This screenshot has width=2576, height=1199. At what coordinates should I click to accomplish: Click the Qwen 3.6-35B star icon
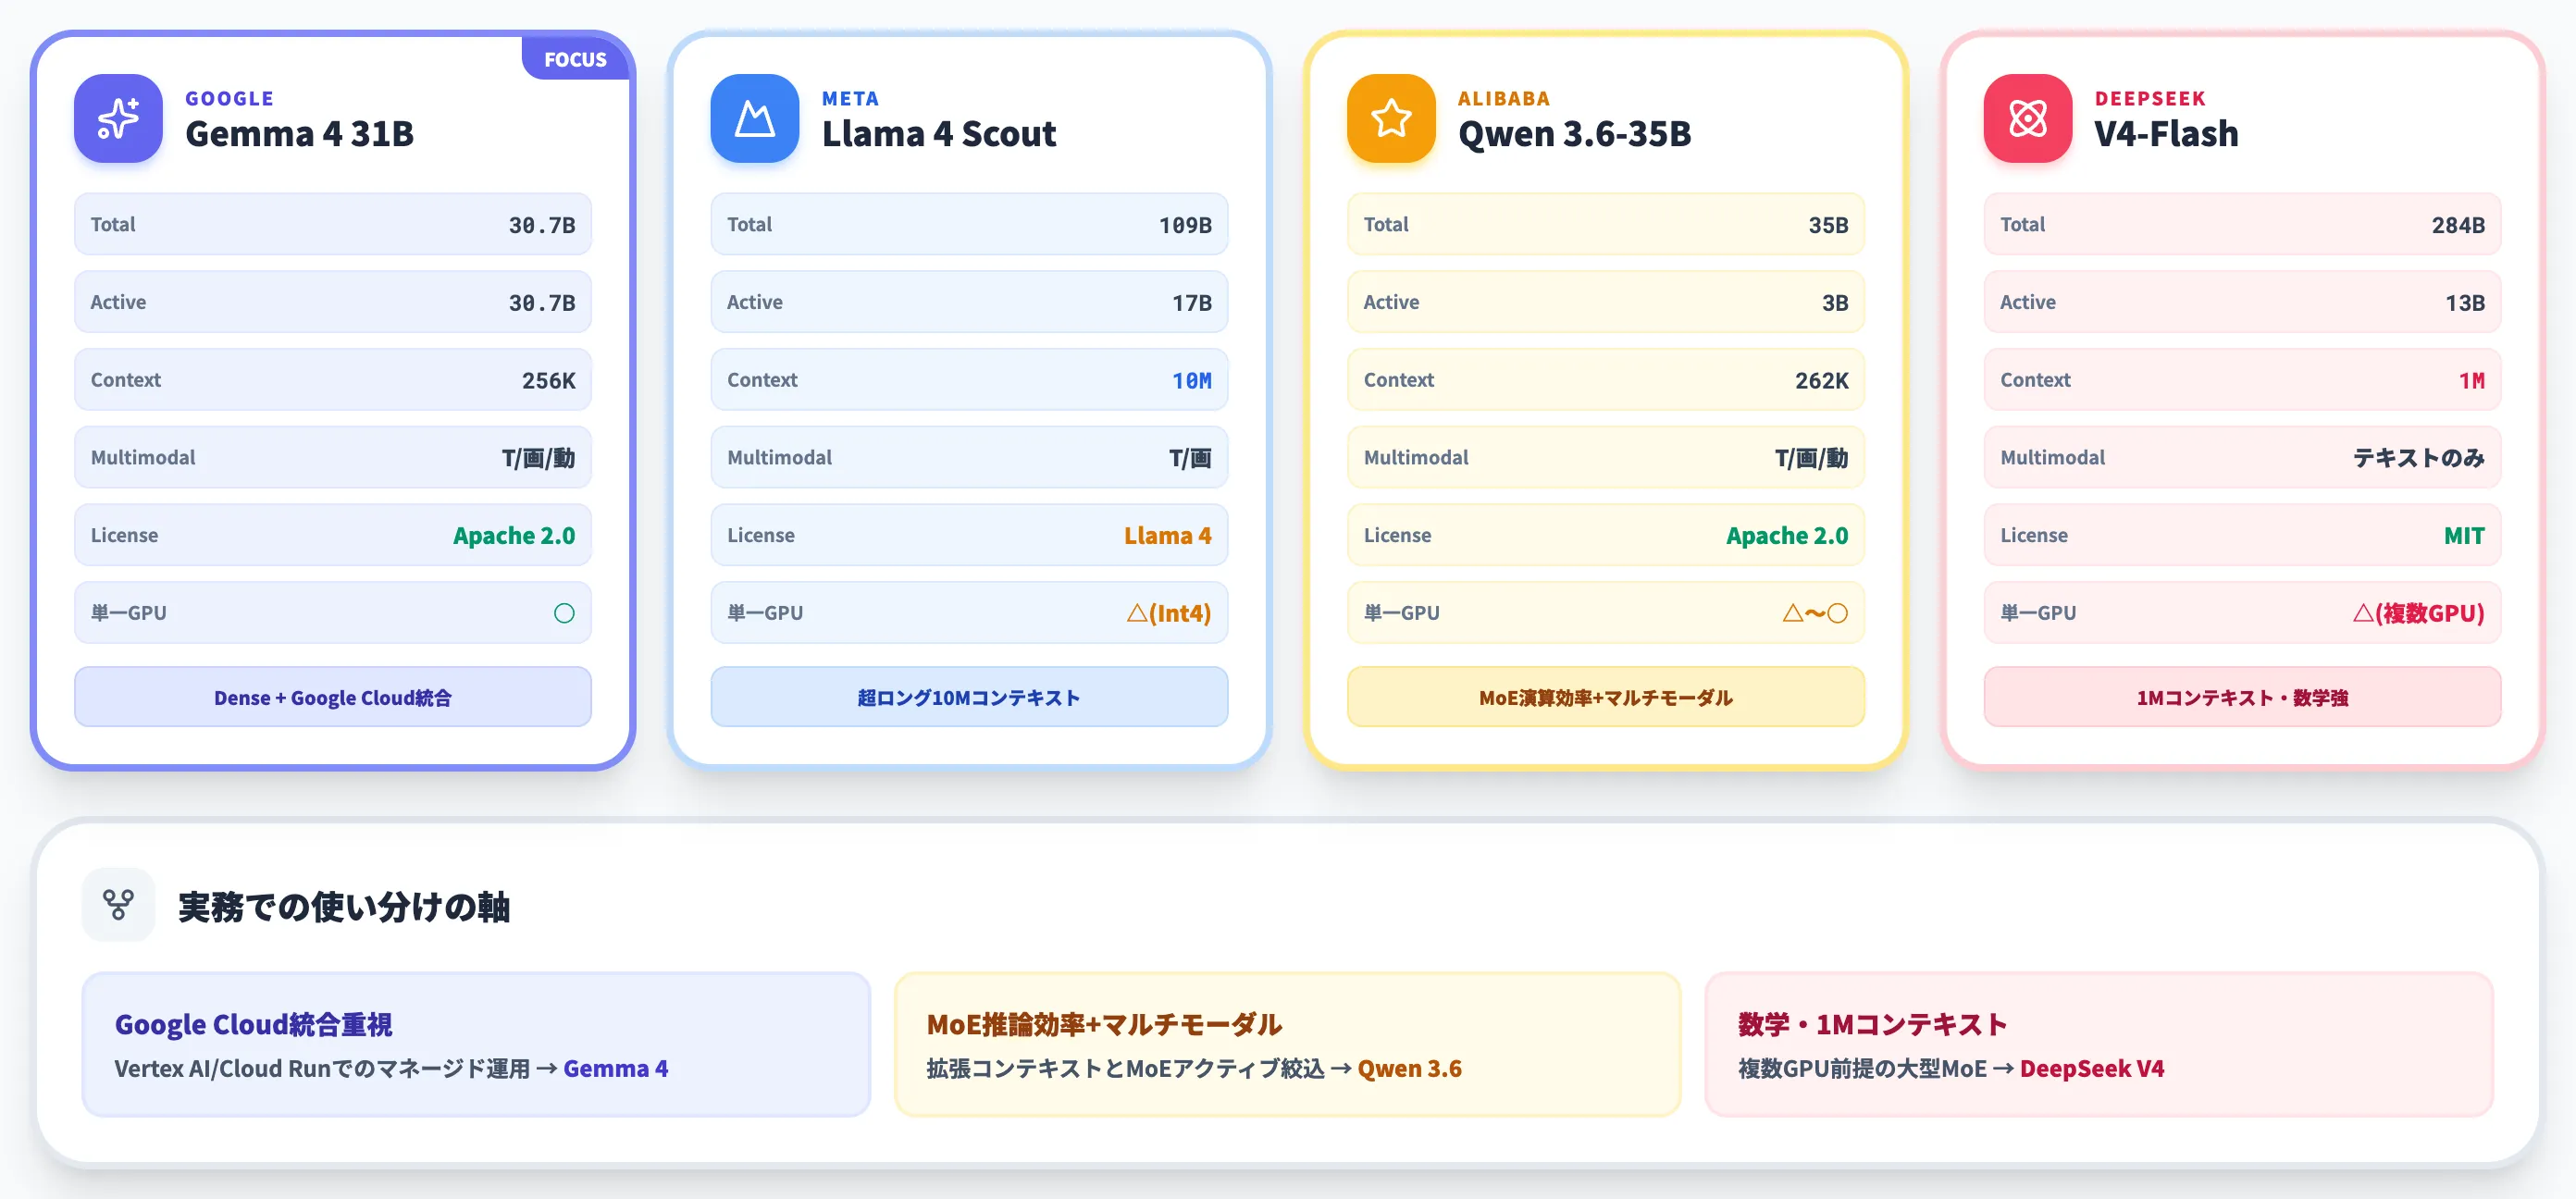click(x=1391, y=118)
